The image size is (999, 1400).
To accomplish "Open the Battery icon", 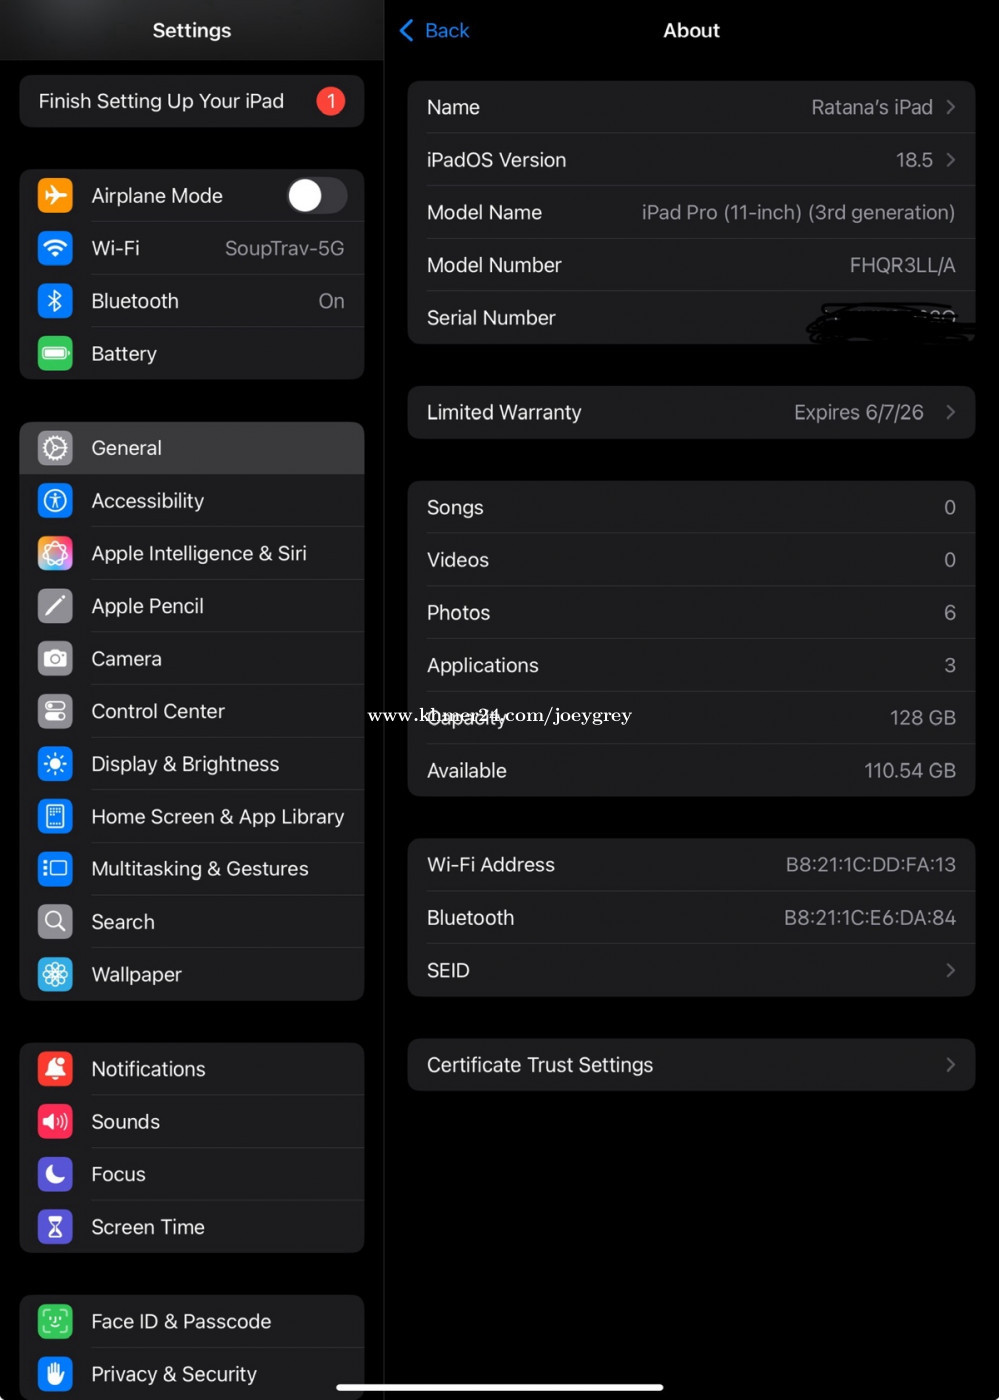I will click(55, 353).
